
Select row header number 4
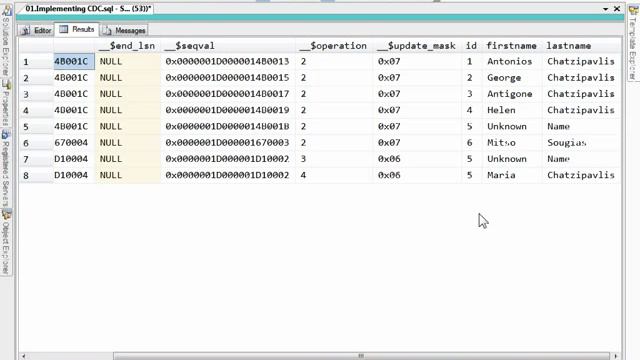pos(36,110)
